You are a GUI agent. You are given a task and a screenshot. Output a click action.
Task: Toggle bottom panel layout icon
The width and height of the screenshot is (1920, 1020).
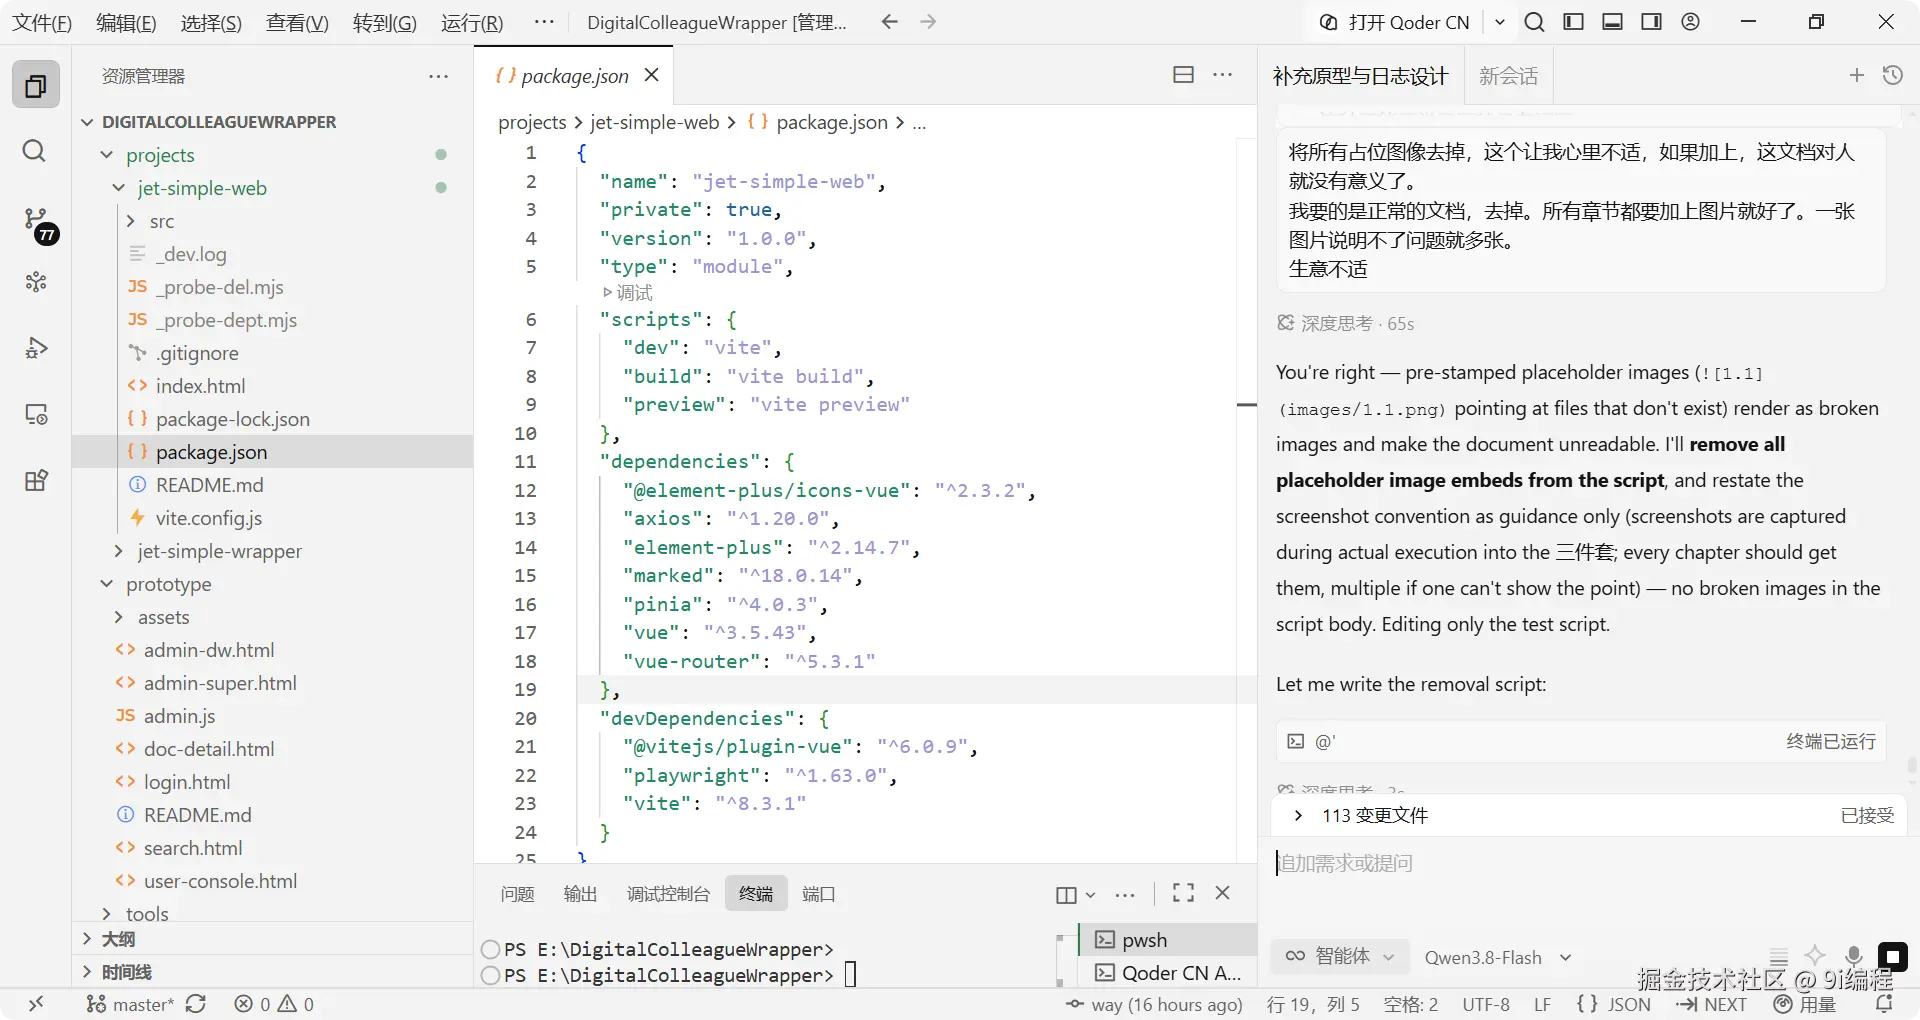pyautogui.click(x=1612, y=22)
